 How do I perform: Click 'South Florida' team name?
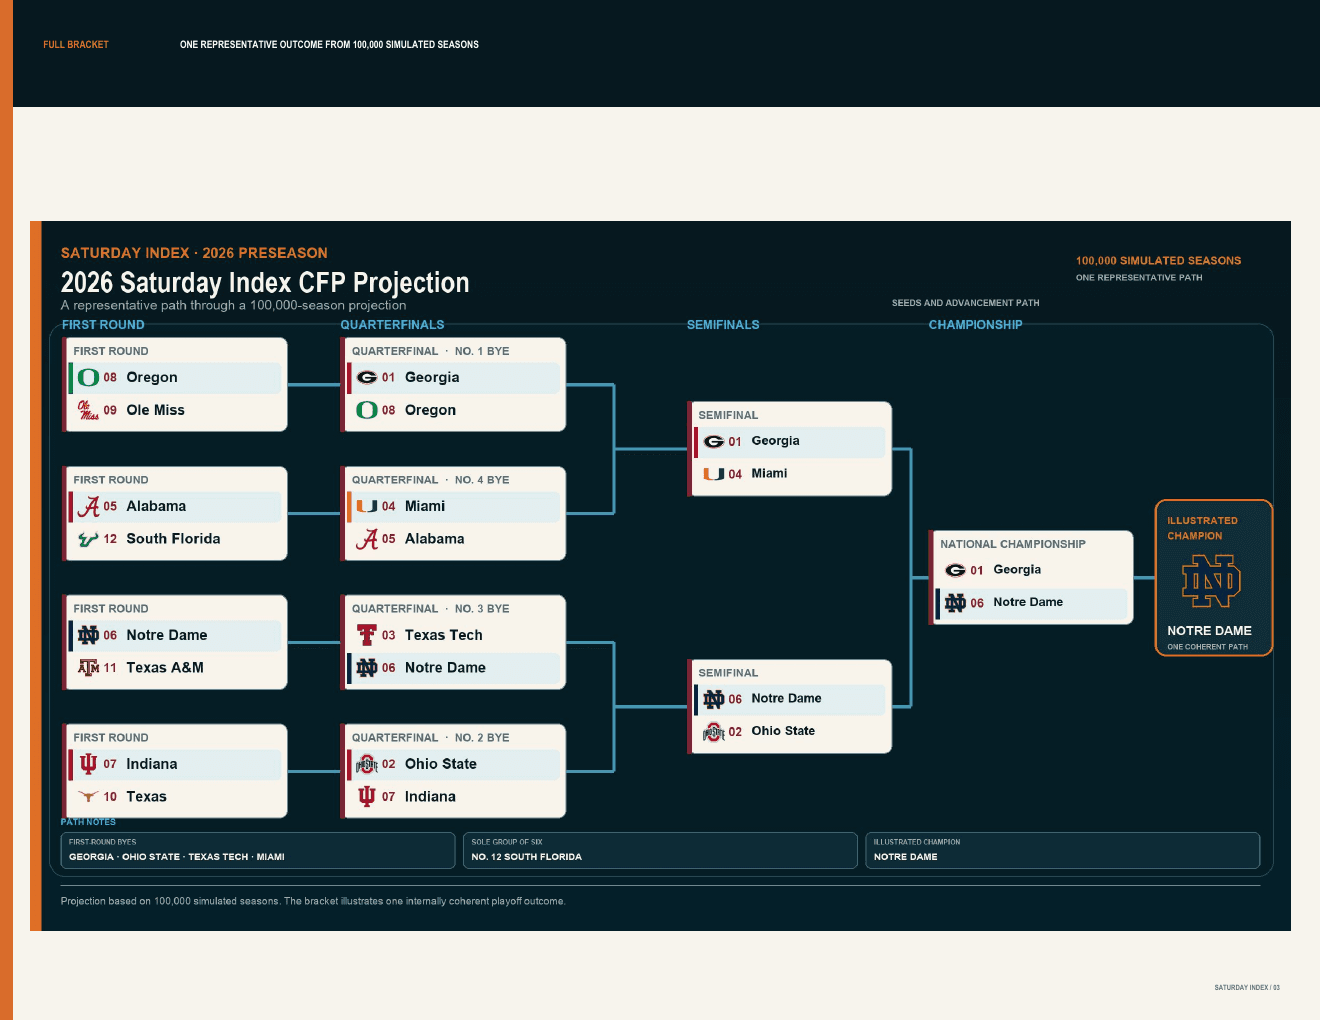click(173, 539)
